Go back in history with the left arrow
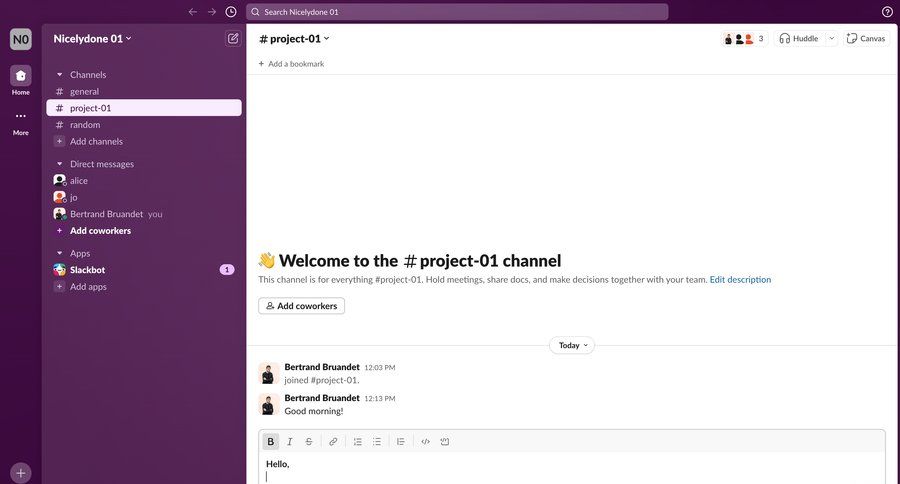This screenshot has height=484, width=900. pyautogui.click(x=193, y=12)
